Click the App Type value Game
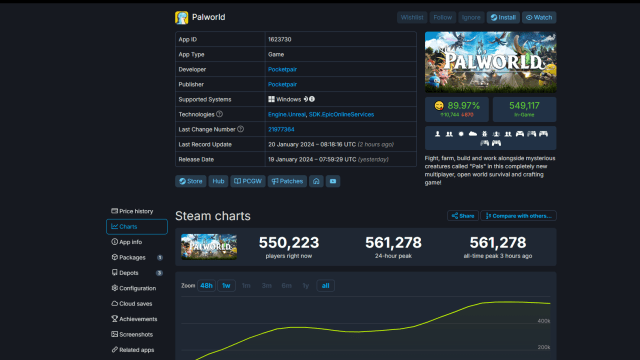 pyautogui.click(x=276, y=54)
